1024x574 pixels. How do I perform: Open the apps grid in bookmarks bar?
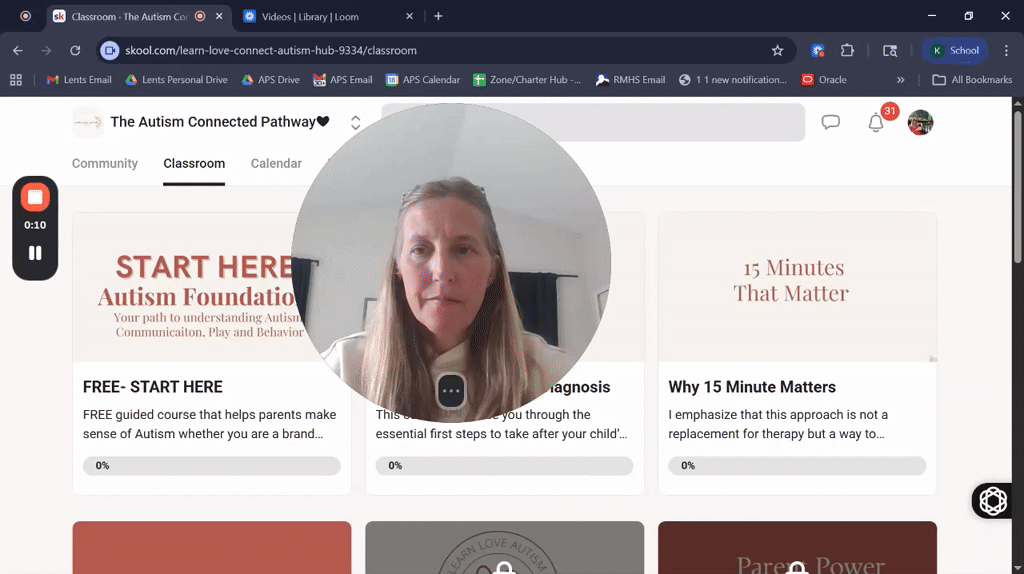pos(16,80)
